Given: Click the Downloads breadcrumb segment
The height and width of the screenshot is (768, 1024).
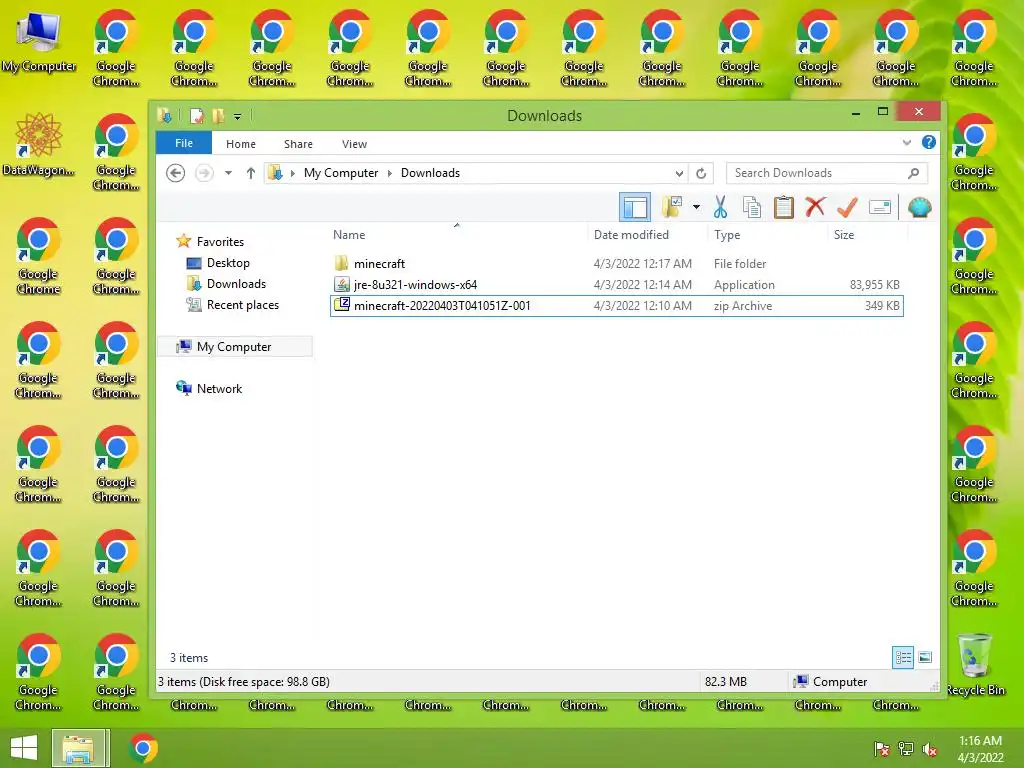Looking at the screenshot, I should point(430,173).
